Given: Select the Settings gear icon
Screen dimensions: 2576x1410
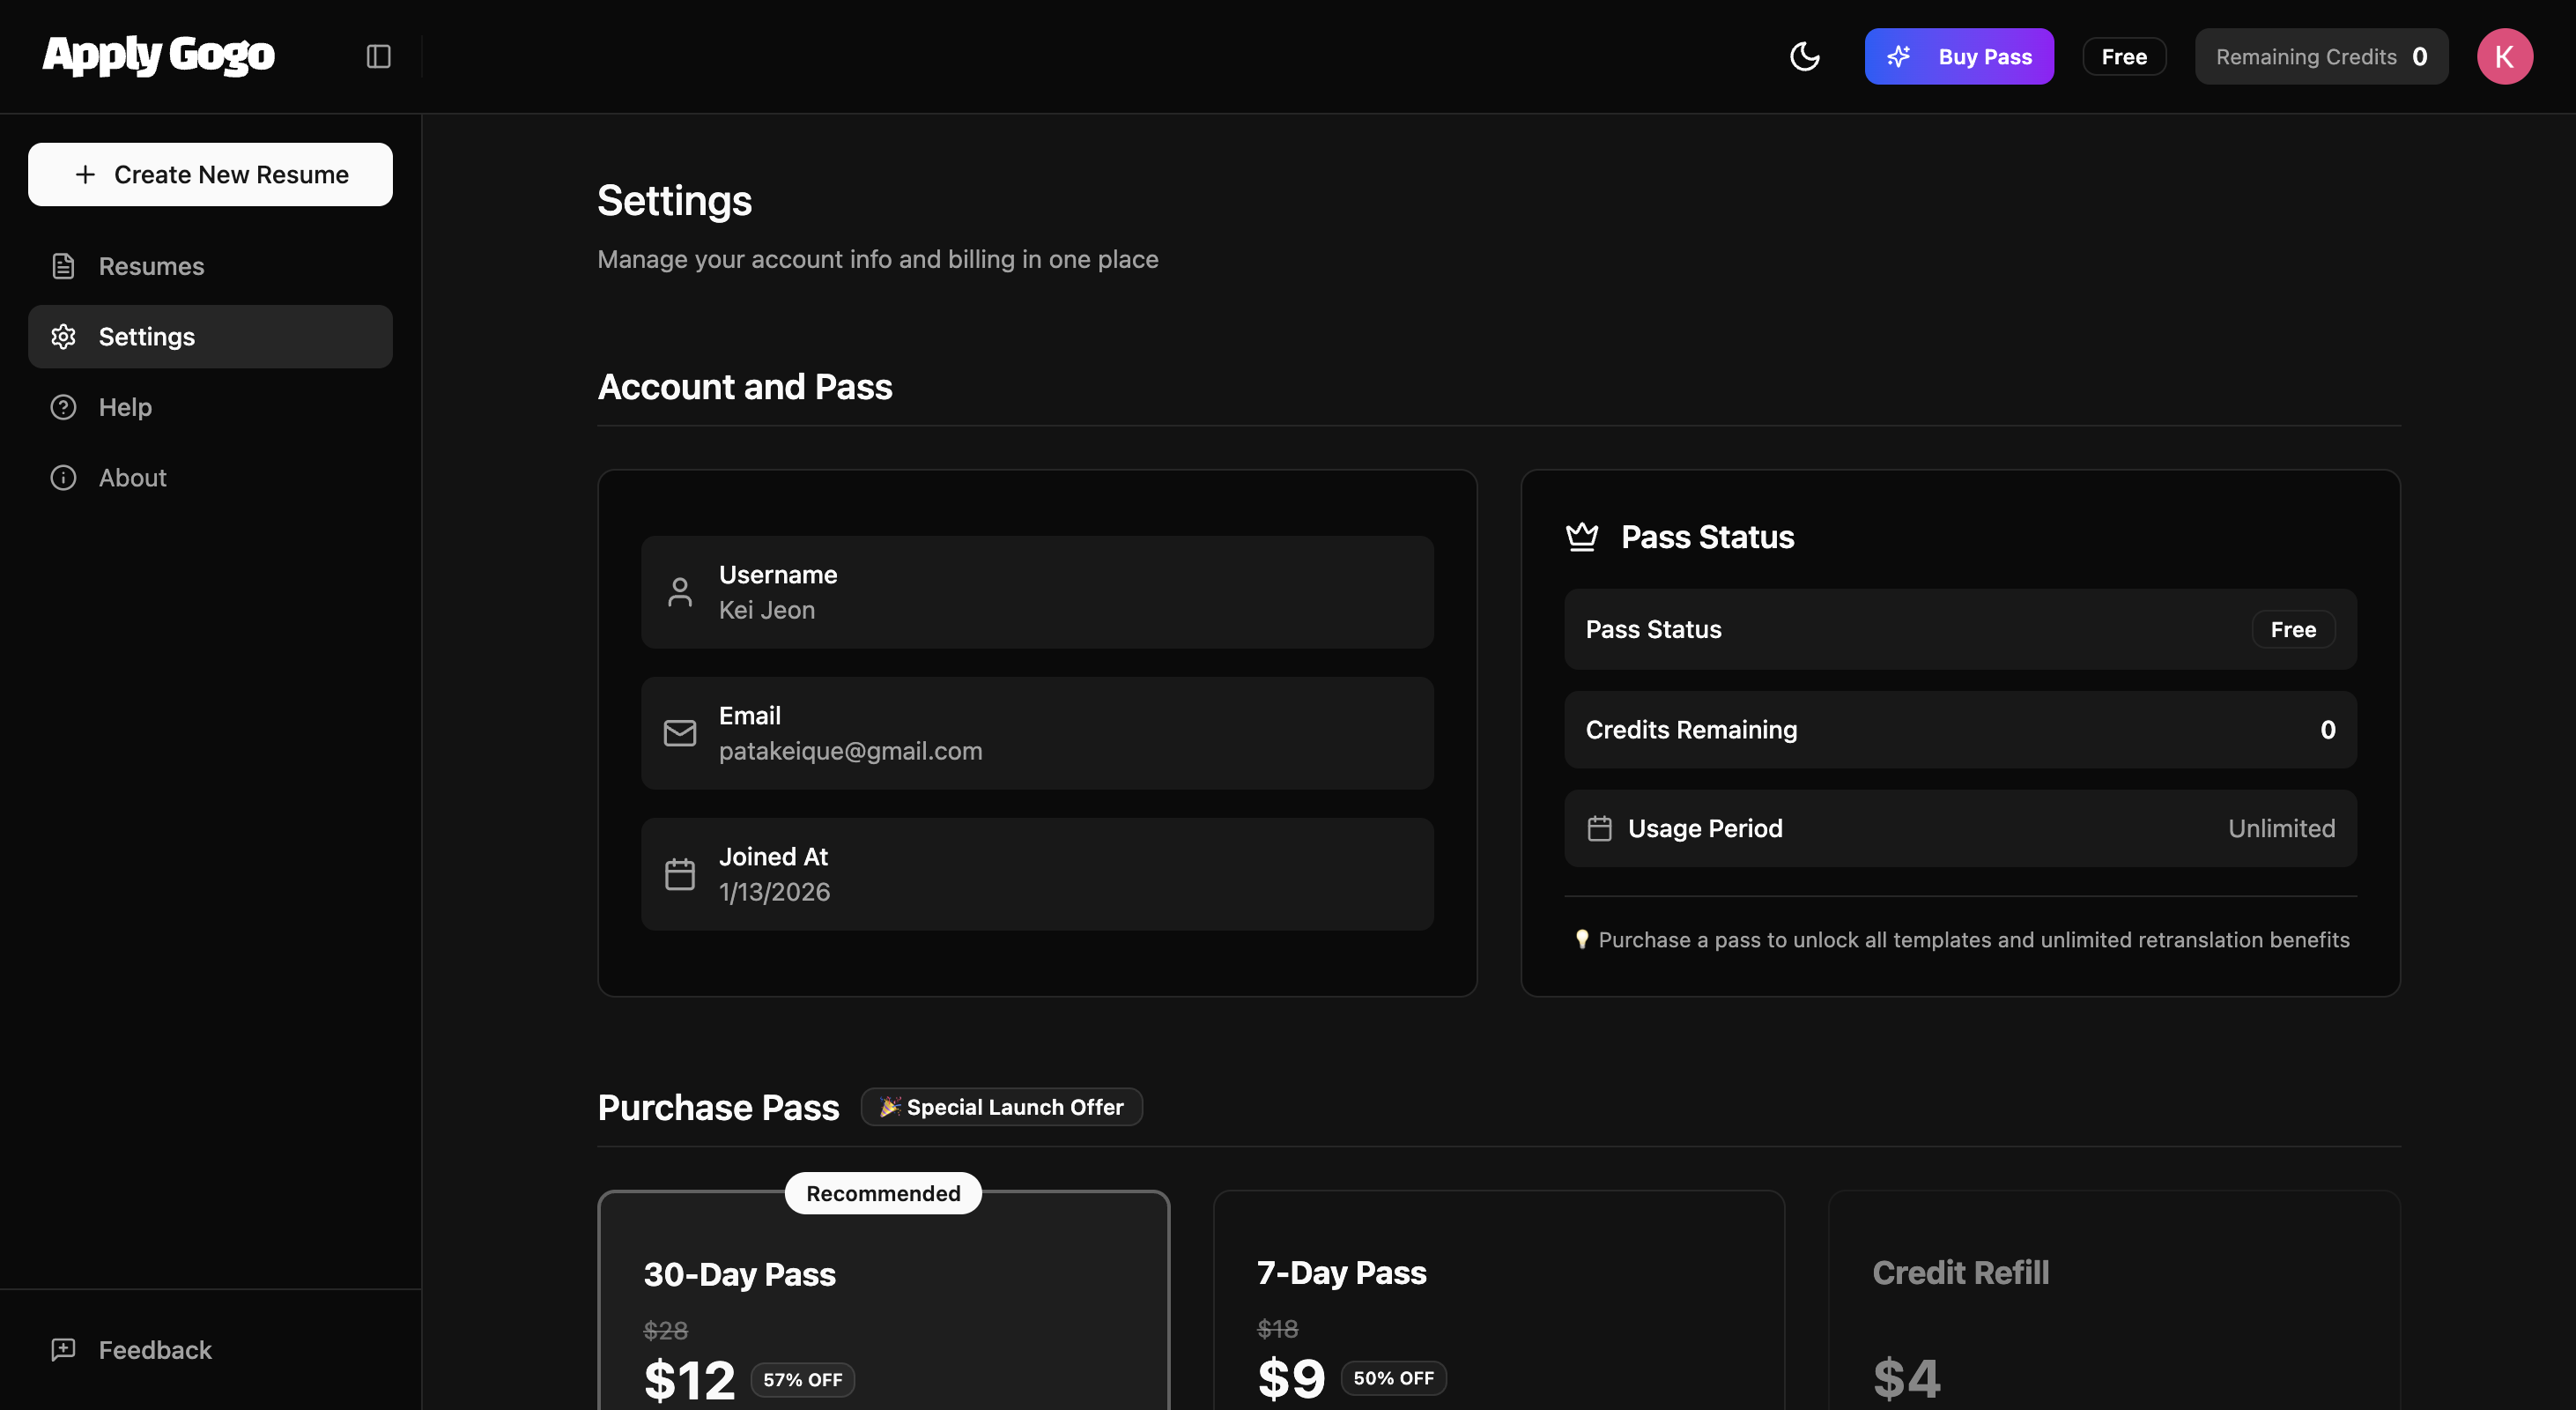Looking at the screenshot, I should [x=64, y=336].
